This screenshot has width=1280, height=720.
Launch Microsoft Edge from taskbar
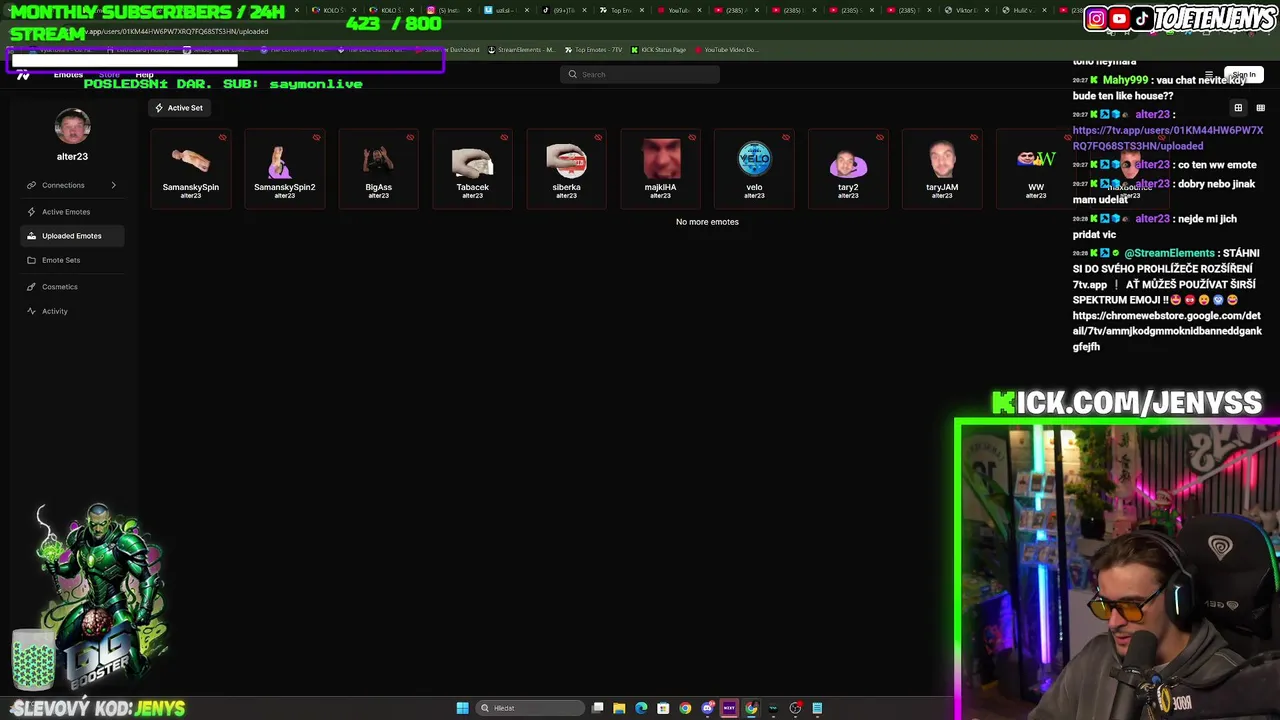click(x=641, y=708)
